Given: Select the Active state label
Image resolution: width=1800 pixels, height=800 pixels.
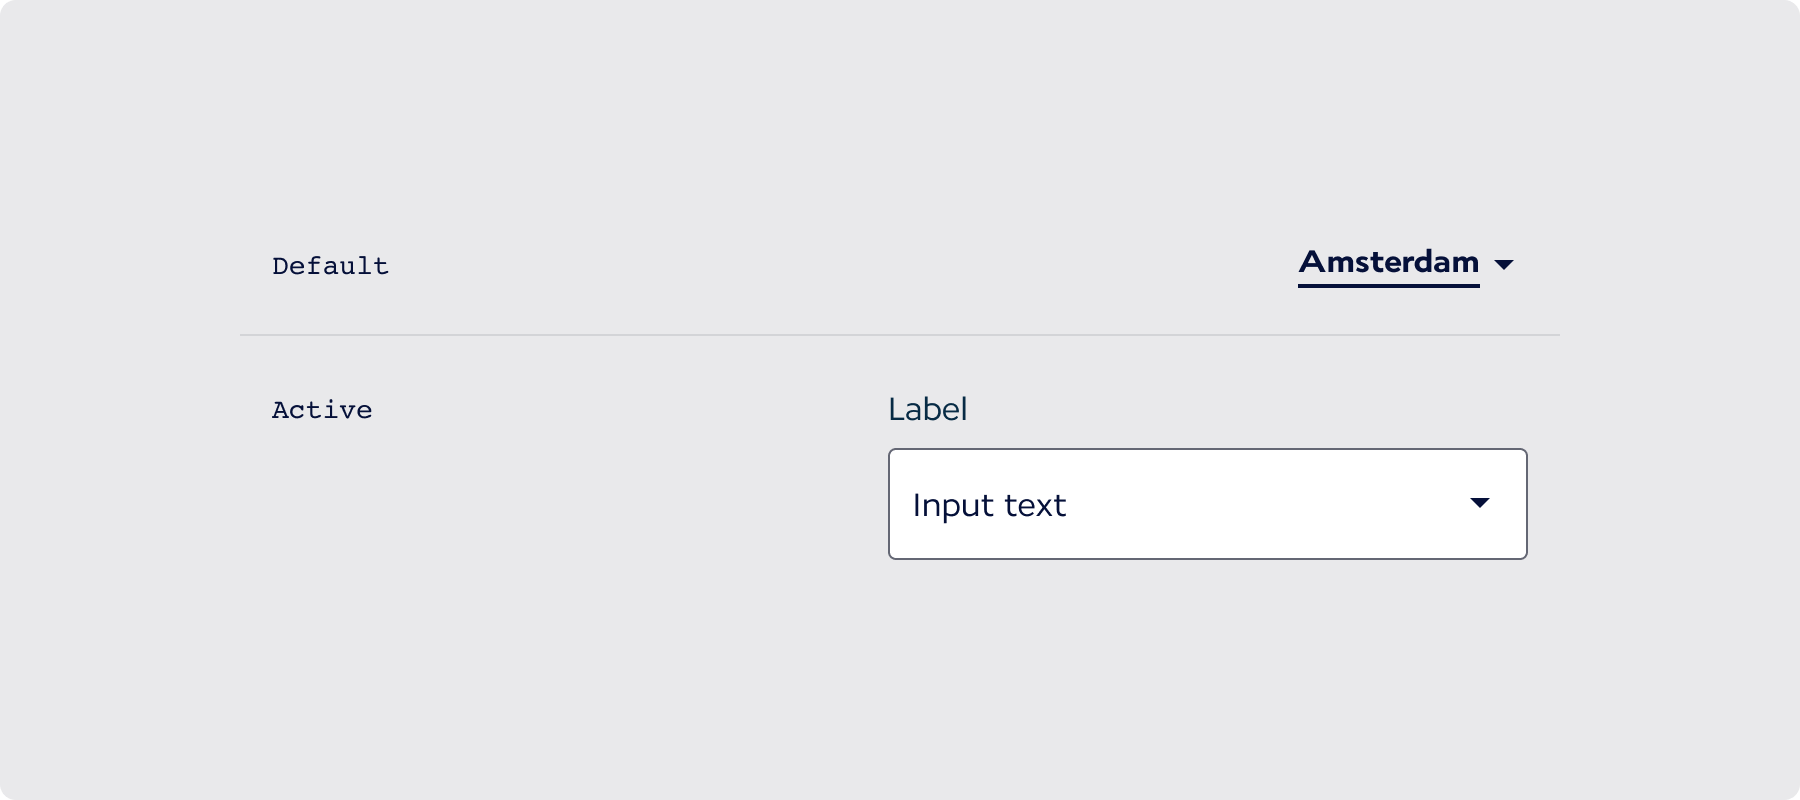Looking at the screenshot, I should tap(322, 410).
